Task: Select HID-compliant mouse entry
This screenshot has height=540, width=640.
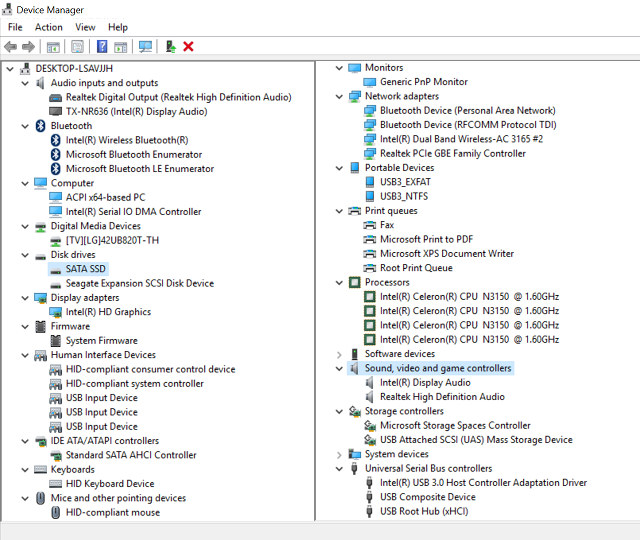Action: pyautogui.click(x=113, y=513)
